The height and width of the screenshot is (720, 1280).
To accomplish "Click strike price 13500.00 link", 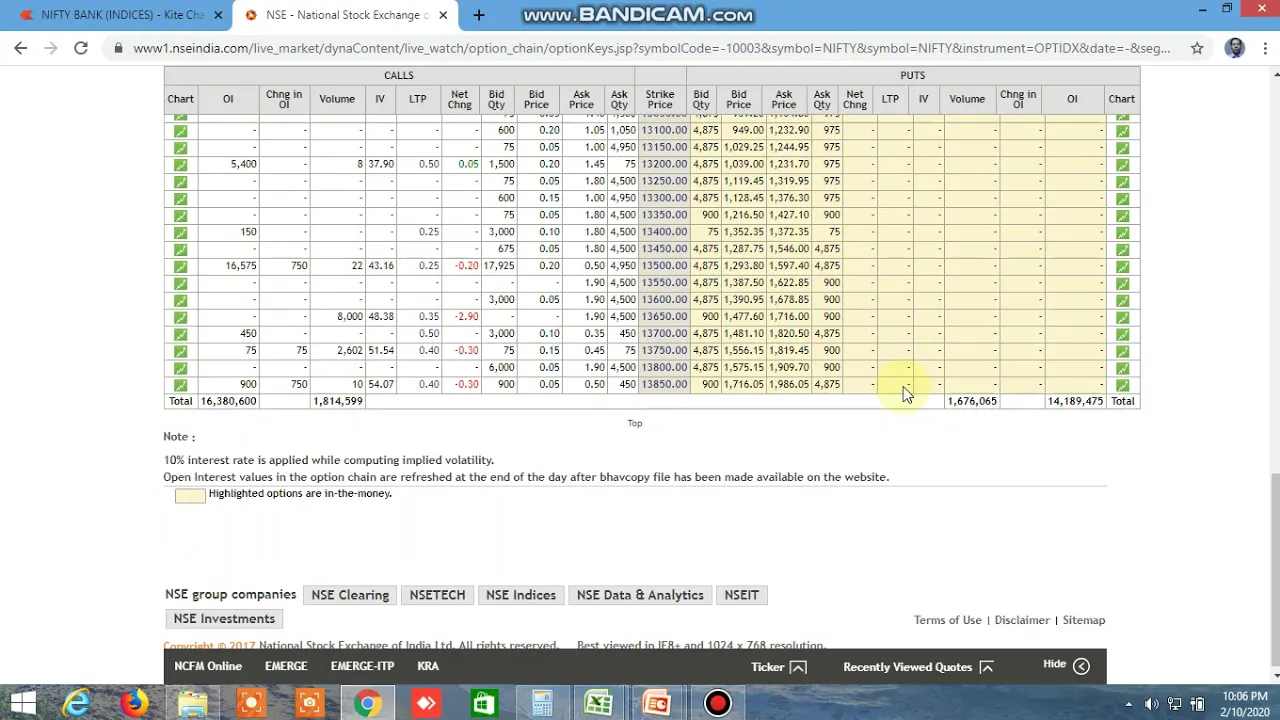I will [664, 266].
